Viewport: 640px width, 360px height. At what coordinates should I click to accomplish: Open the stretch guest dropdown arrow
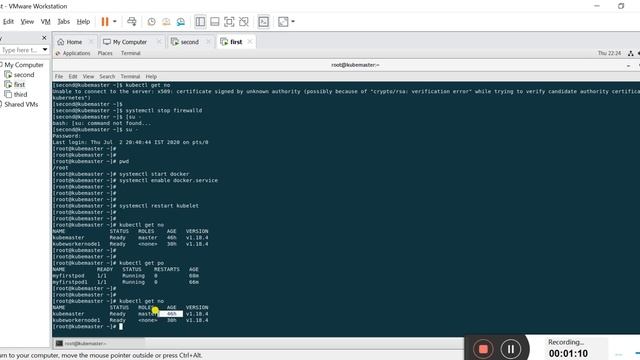click(293, 22)
